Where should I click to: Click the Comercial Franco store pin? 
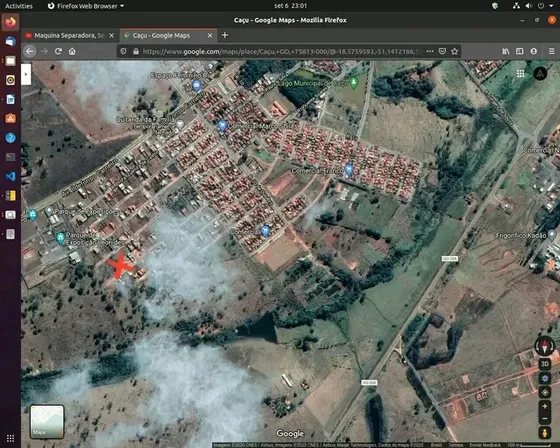[349, 169]
